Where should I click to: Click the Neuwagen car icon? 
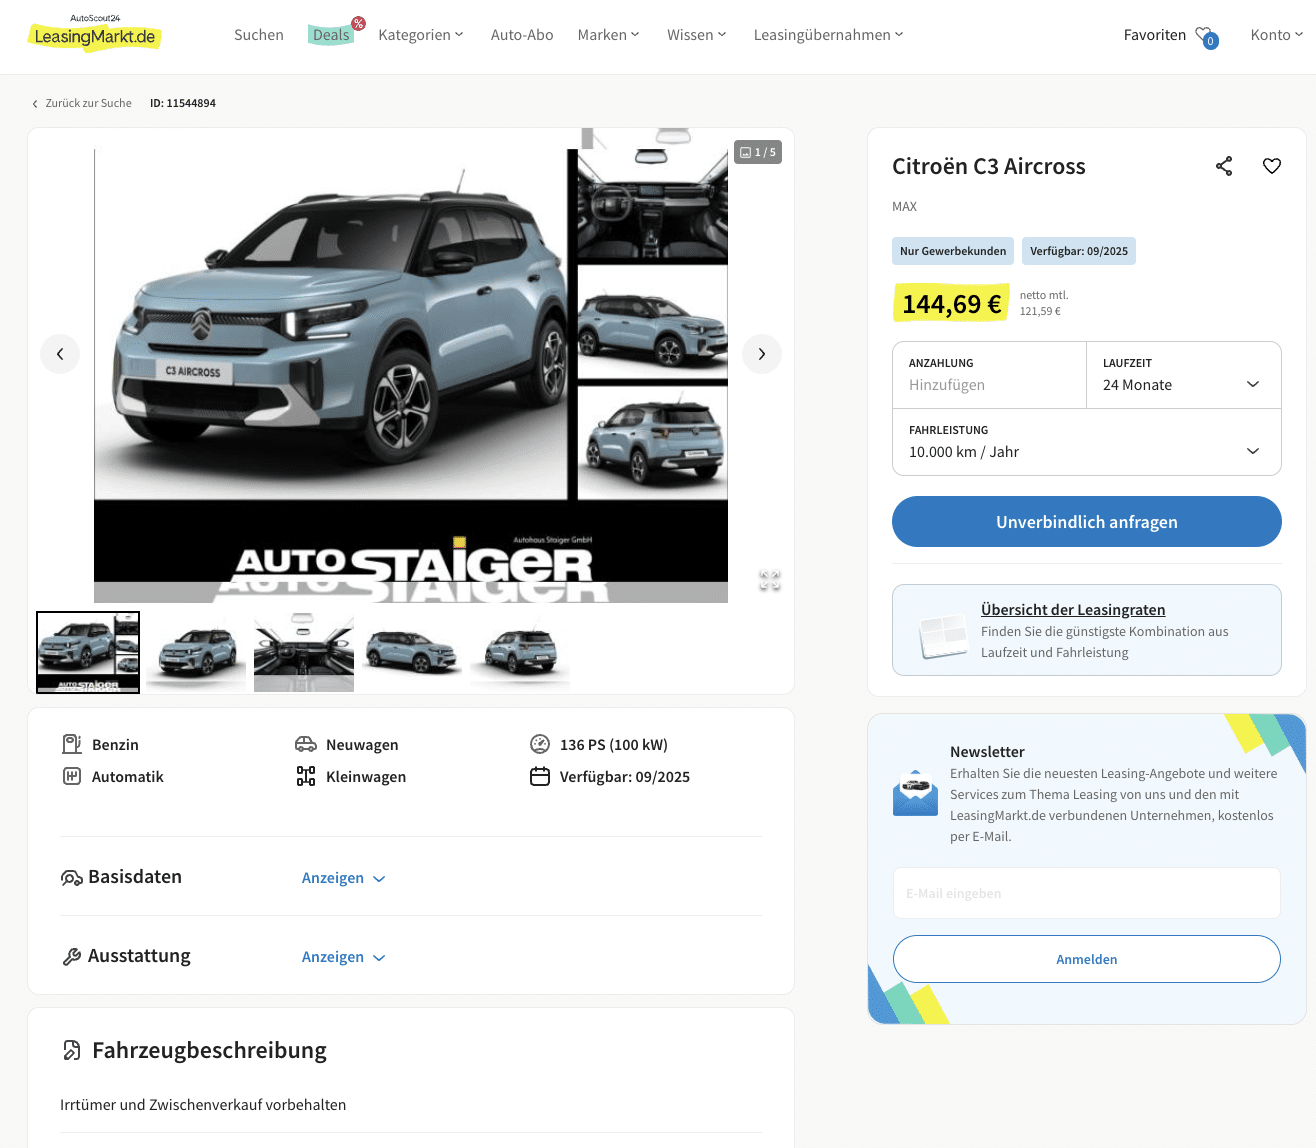coord(306,744)
